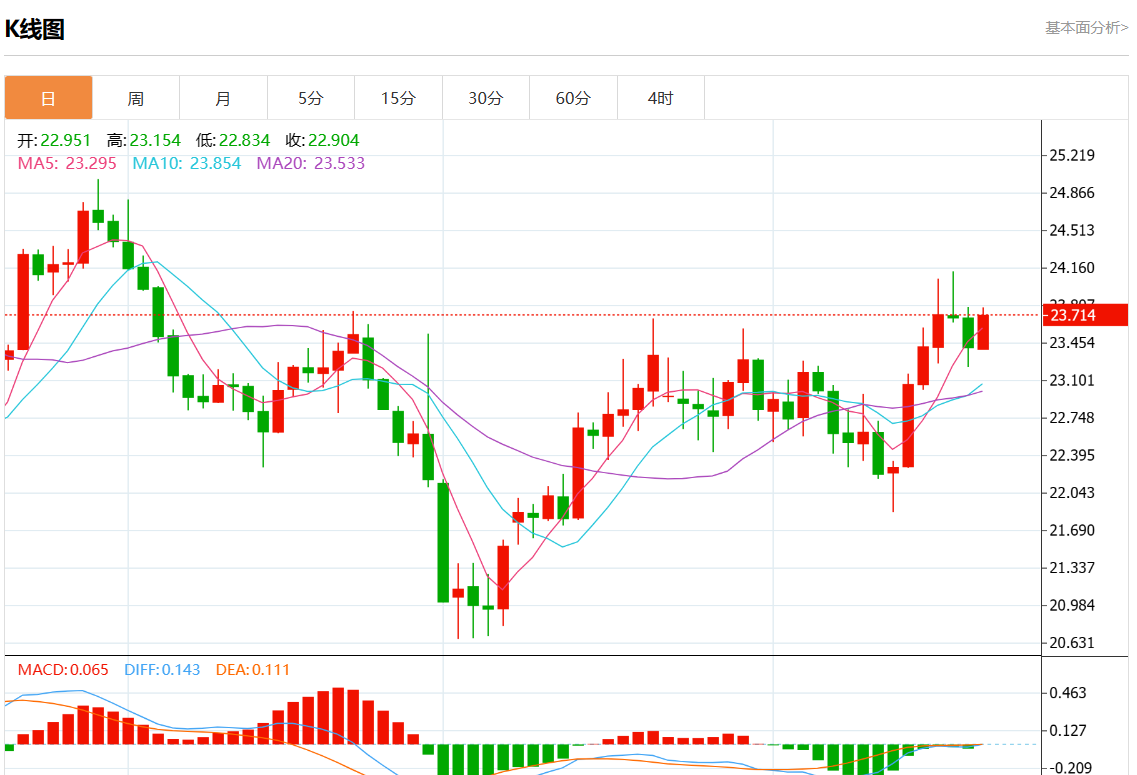1137x775 pixels.
Task: Open the 30分 interval tab
Action: (x=486, y=98)
